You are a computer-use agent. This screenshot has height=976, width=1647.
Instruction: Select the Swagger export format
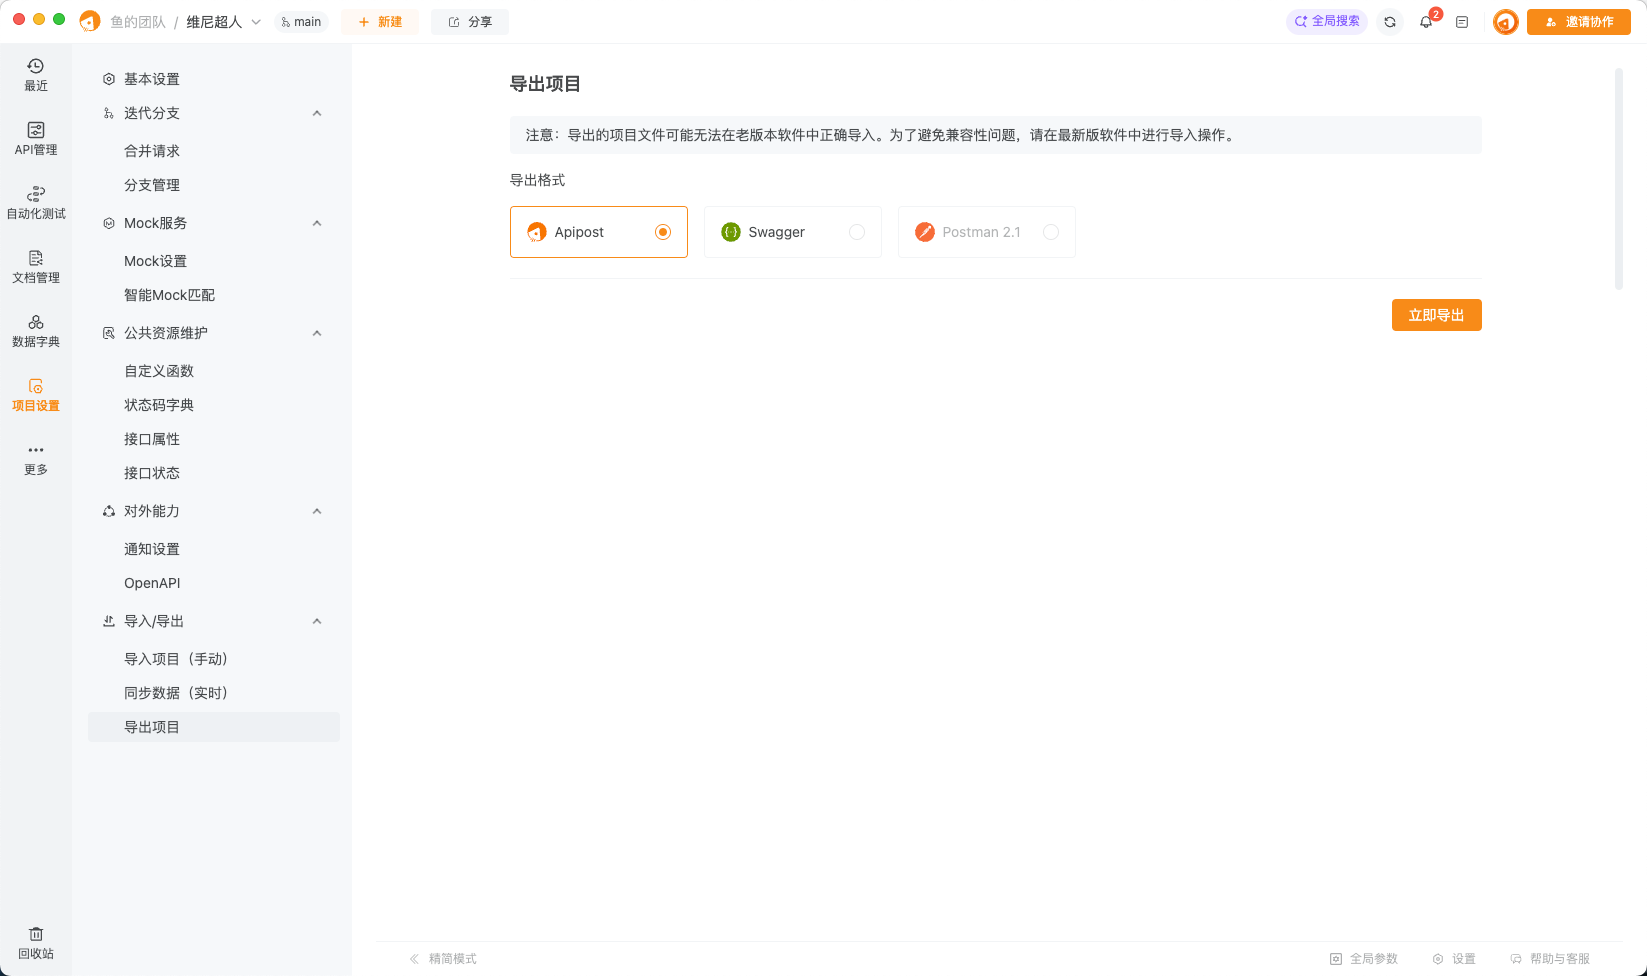pos(792,232)
